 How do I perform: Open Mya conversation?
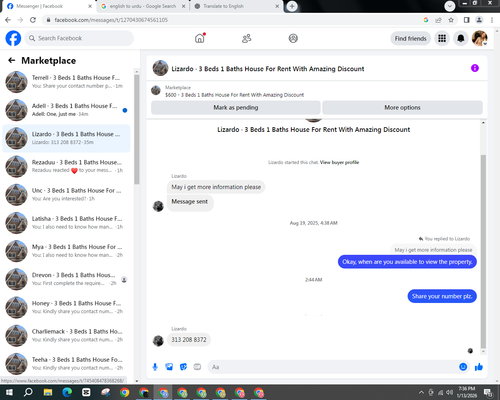66,251
